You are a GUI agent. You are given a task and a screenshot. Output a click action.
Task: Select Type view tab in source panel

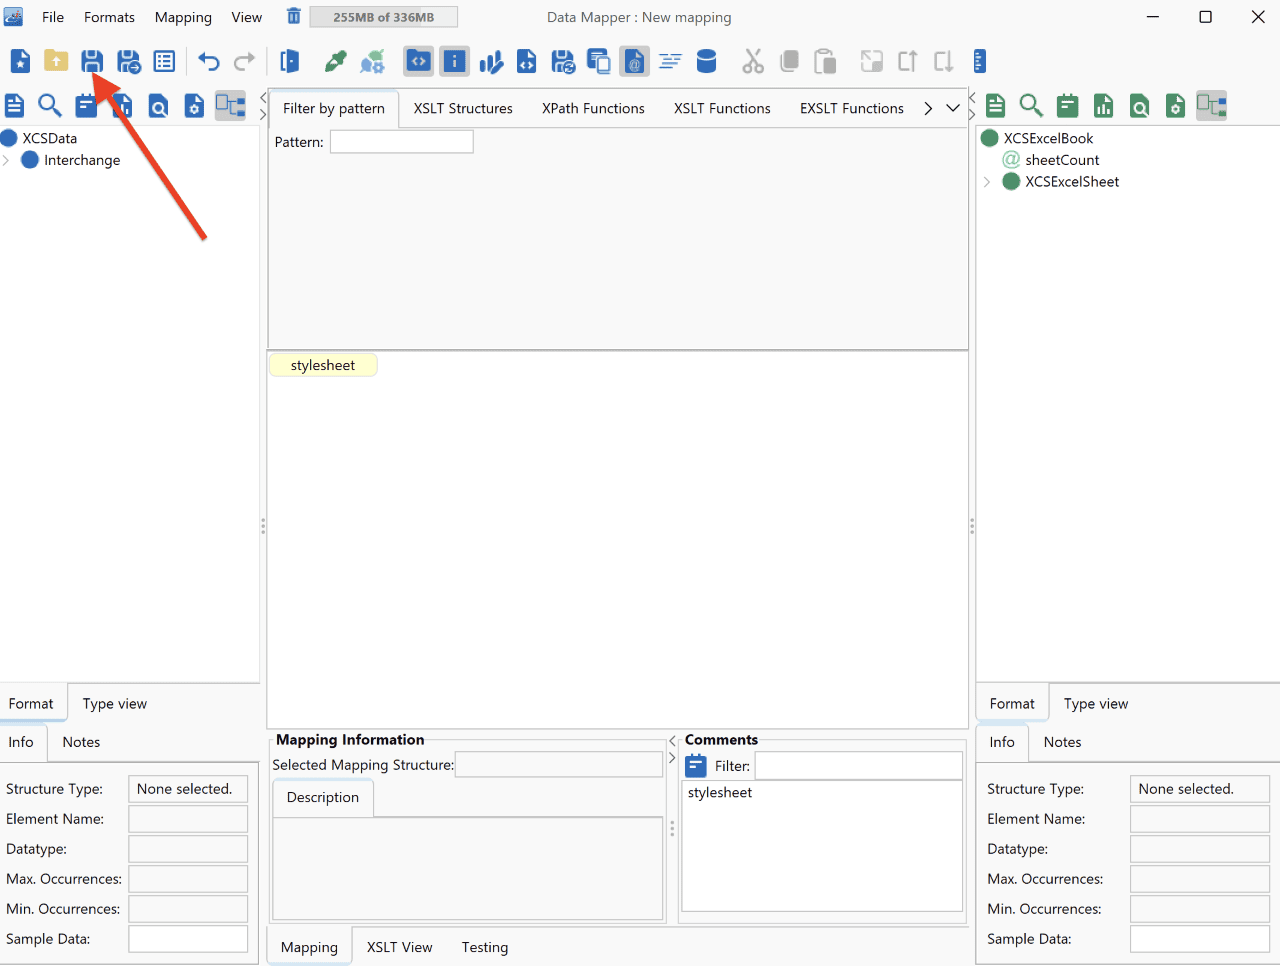coord(115,704)
